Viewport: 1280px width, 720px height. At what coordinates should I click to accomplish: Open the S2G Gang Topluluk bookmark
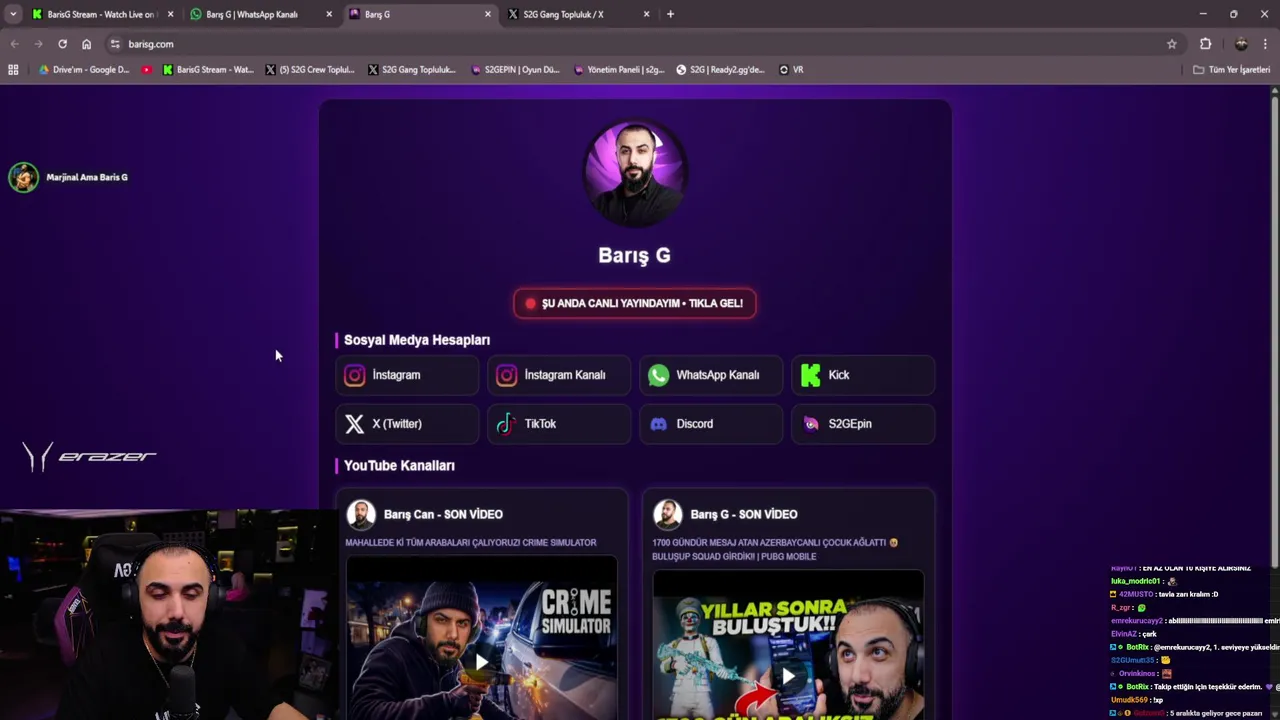pyautogui.click(x=412, y=70)
